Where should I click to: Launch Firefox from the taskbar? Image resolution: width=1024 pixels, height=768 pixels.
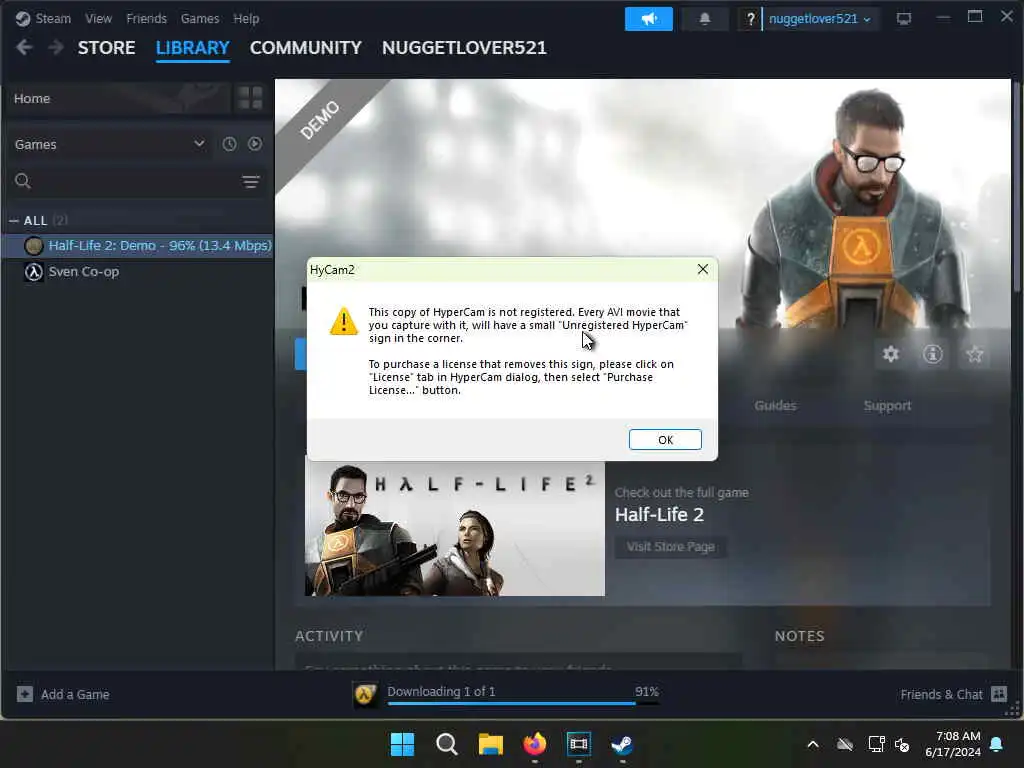click(x=535, y=744)
